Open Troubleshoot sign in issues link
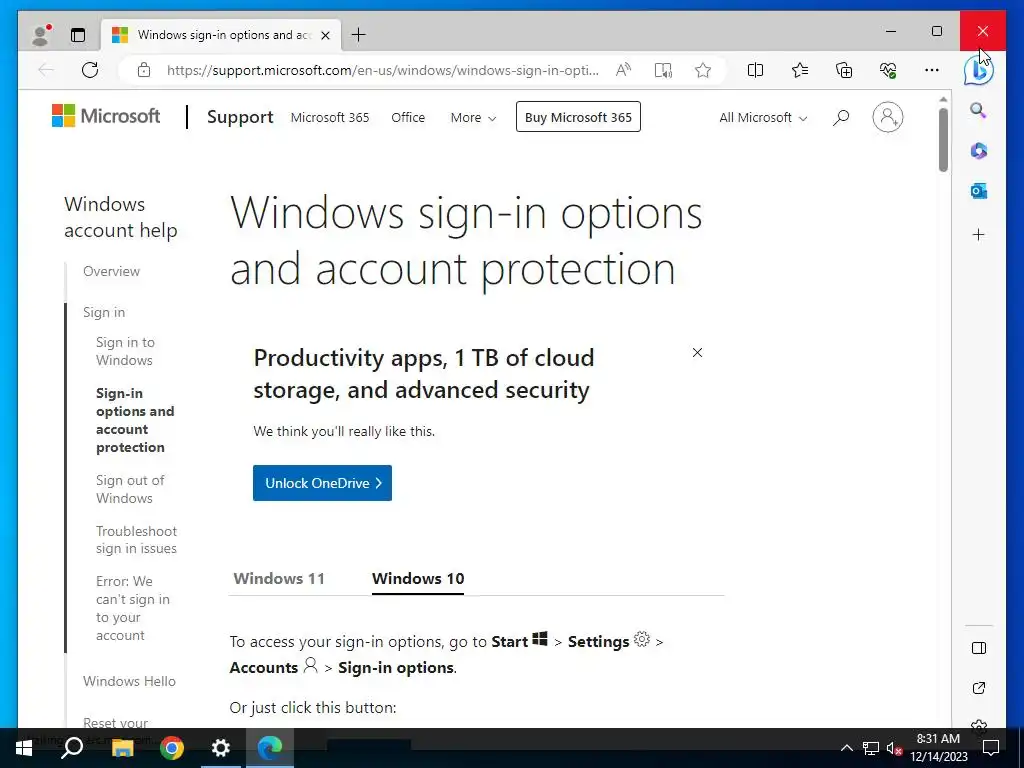1024x768 pixels. pos(136,540)
